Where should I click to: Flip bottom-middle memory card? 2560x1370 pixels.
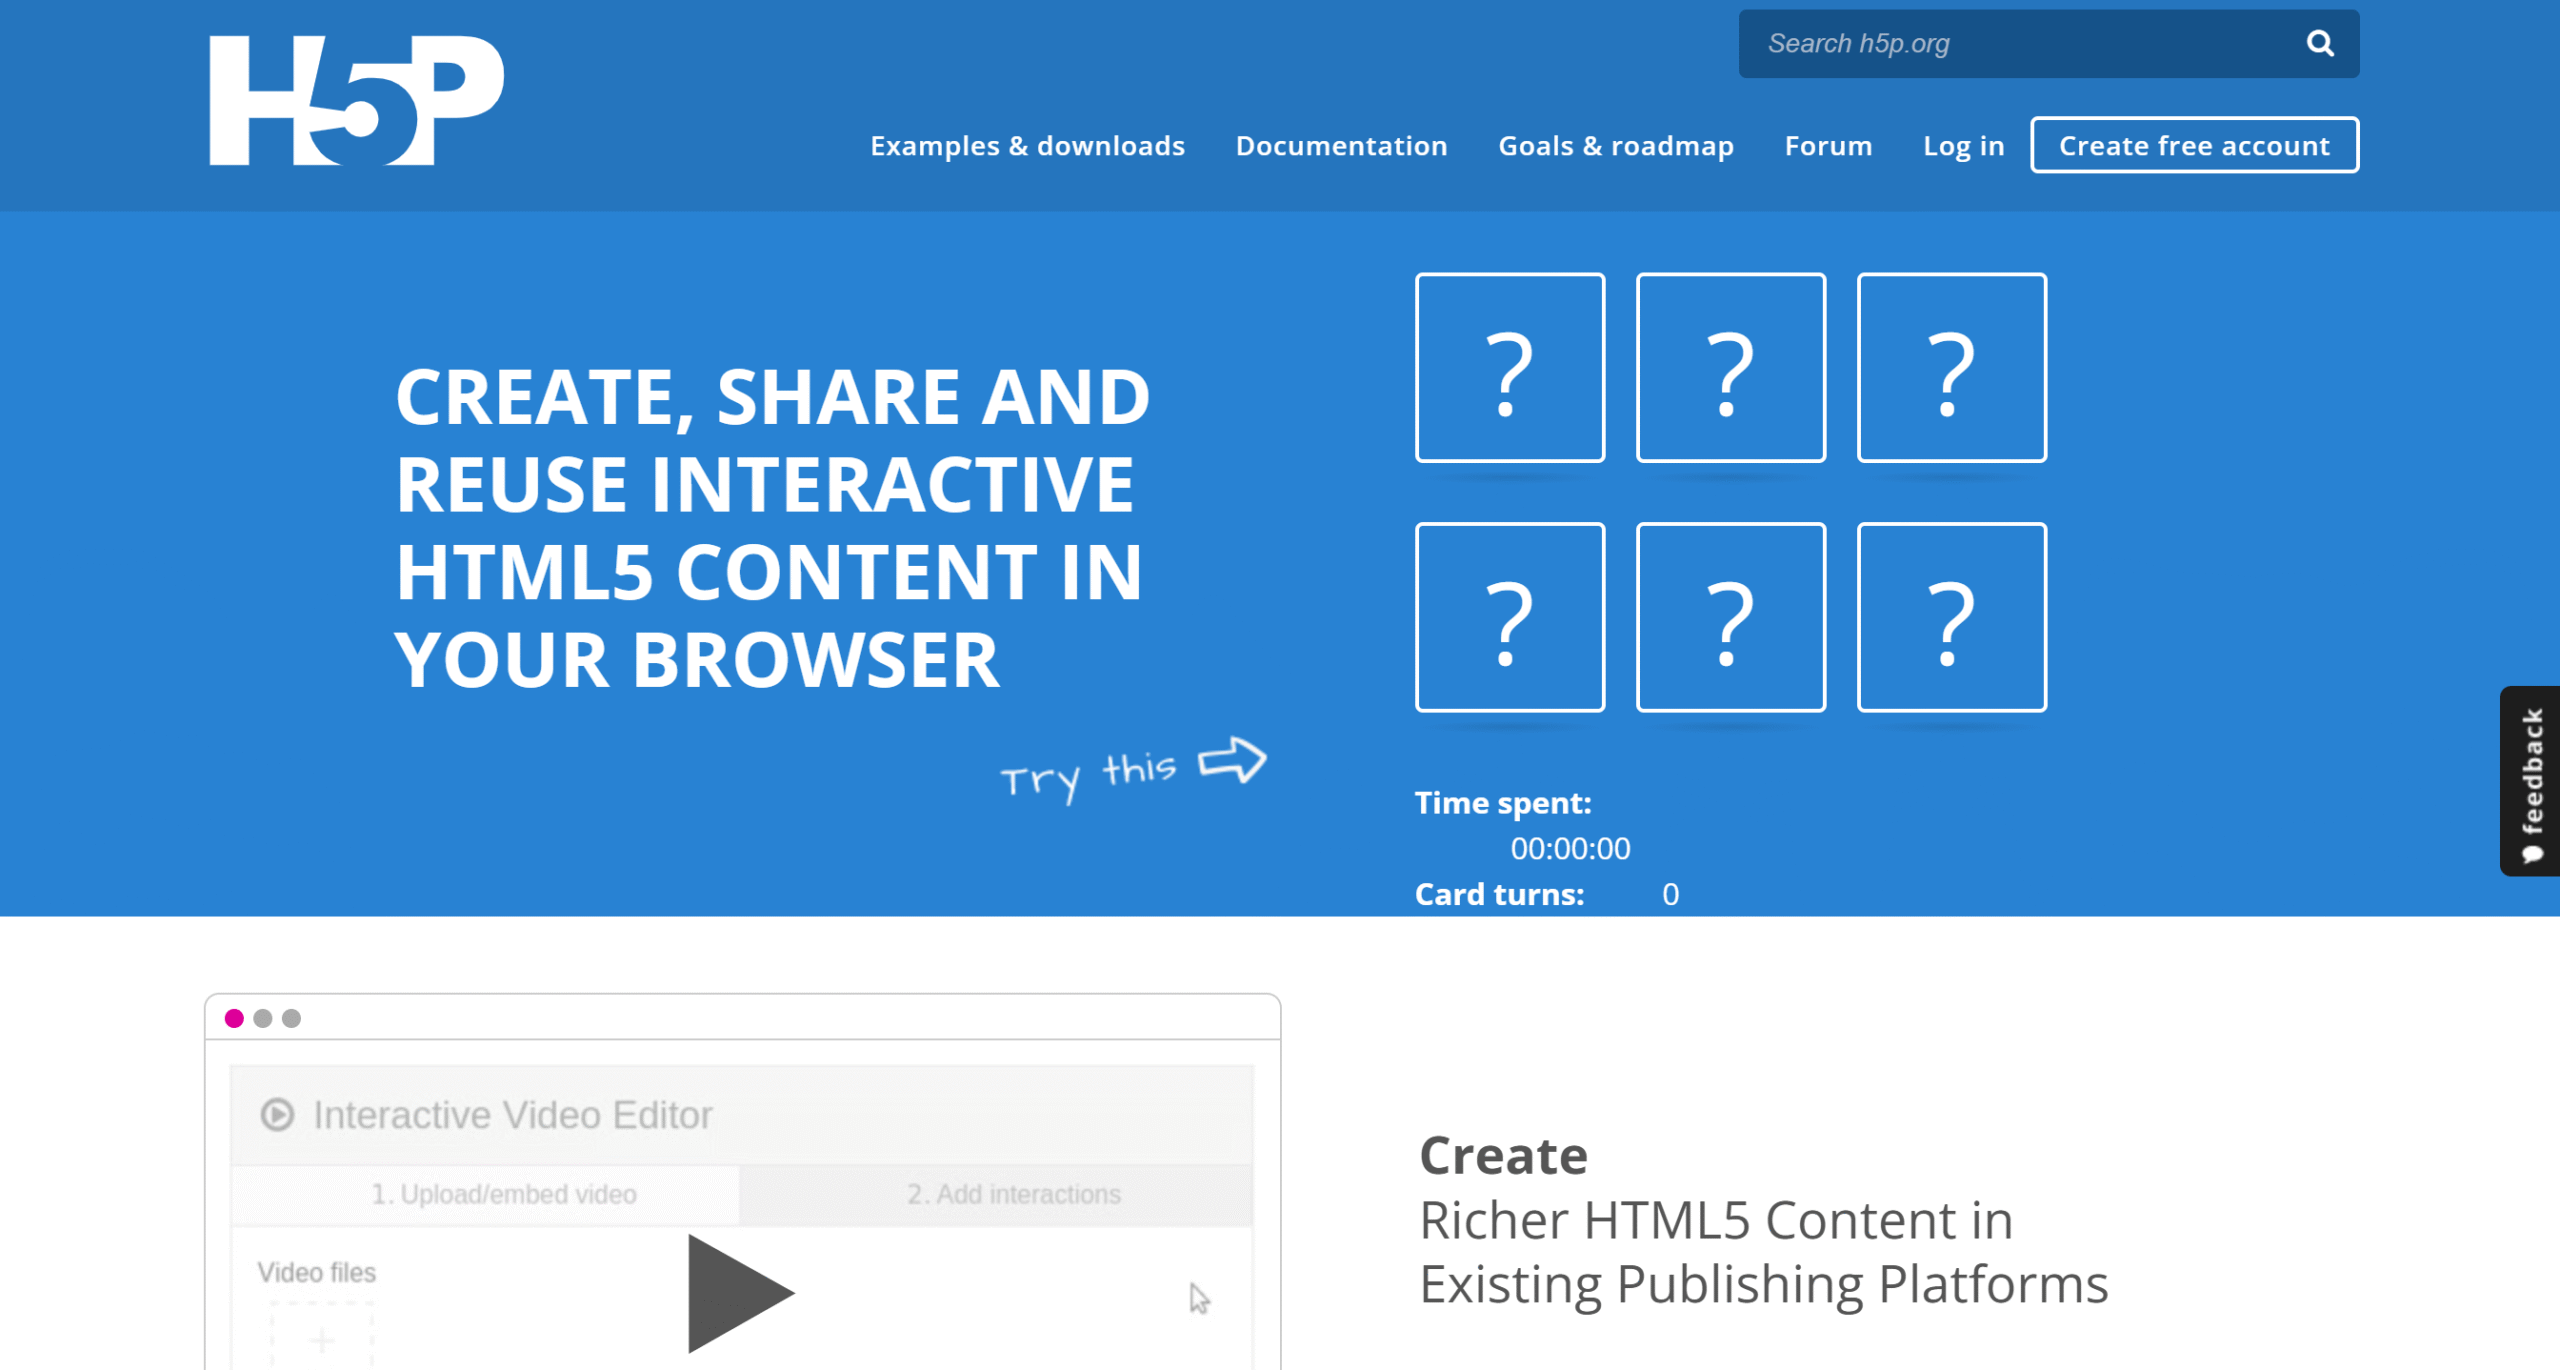tap(1731, 617)
